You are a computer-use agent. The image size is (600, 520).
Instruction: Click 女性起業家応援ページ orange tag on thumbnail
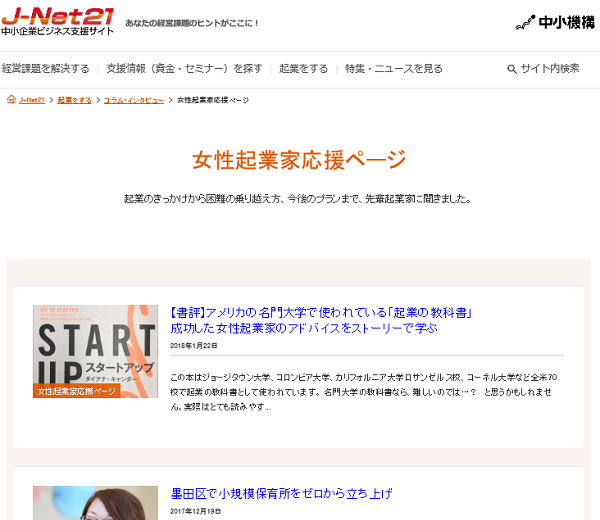pyautogui.click(x=77, y=391)
